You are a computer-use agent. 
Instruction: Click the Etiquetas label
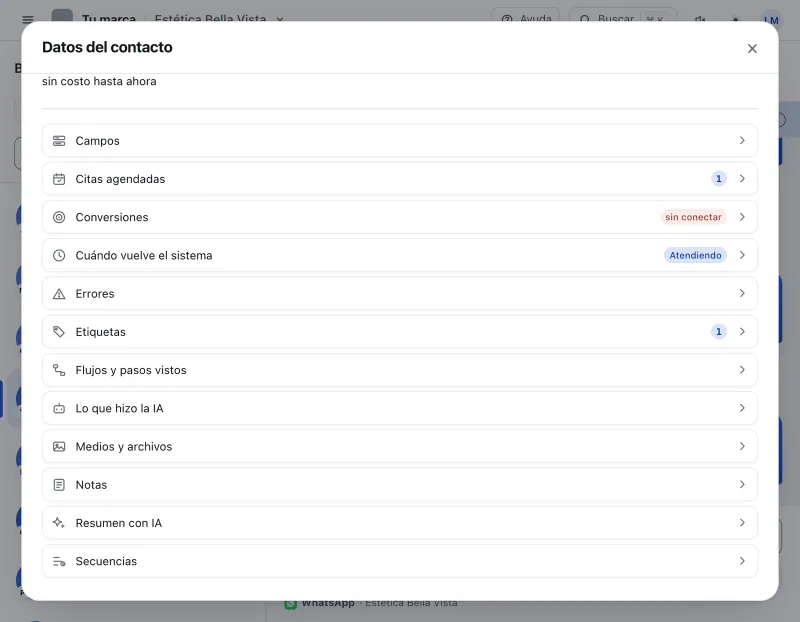pos(101,332)
